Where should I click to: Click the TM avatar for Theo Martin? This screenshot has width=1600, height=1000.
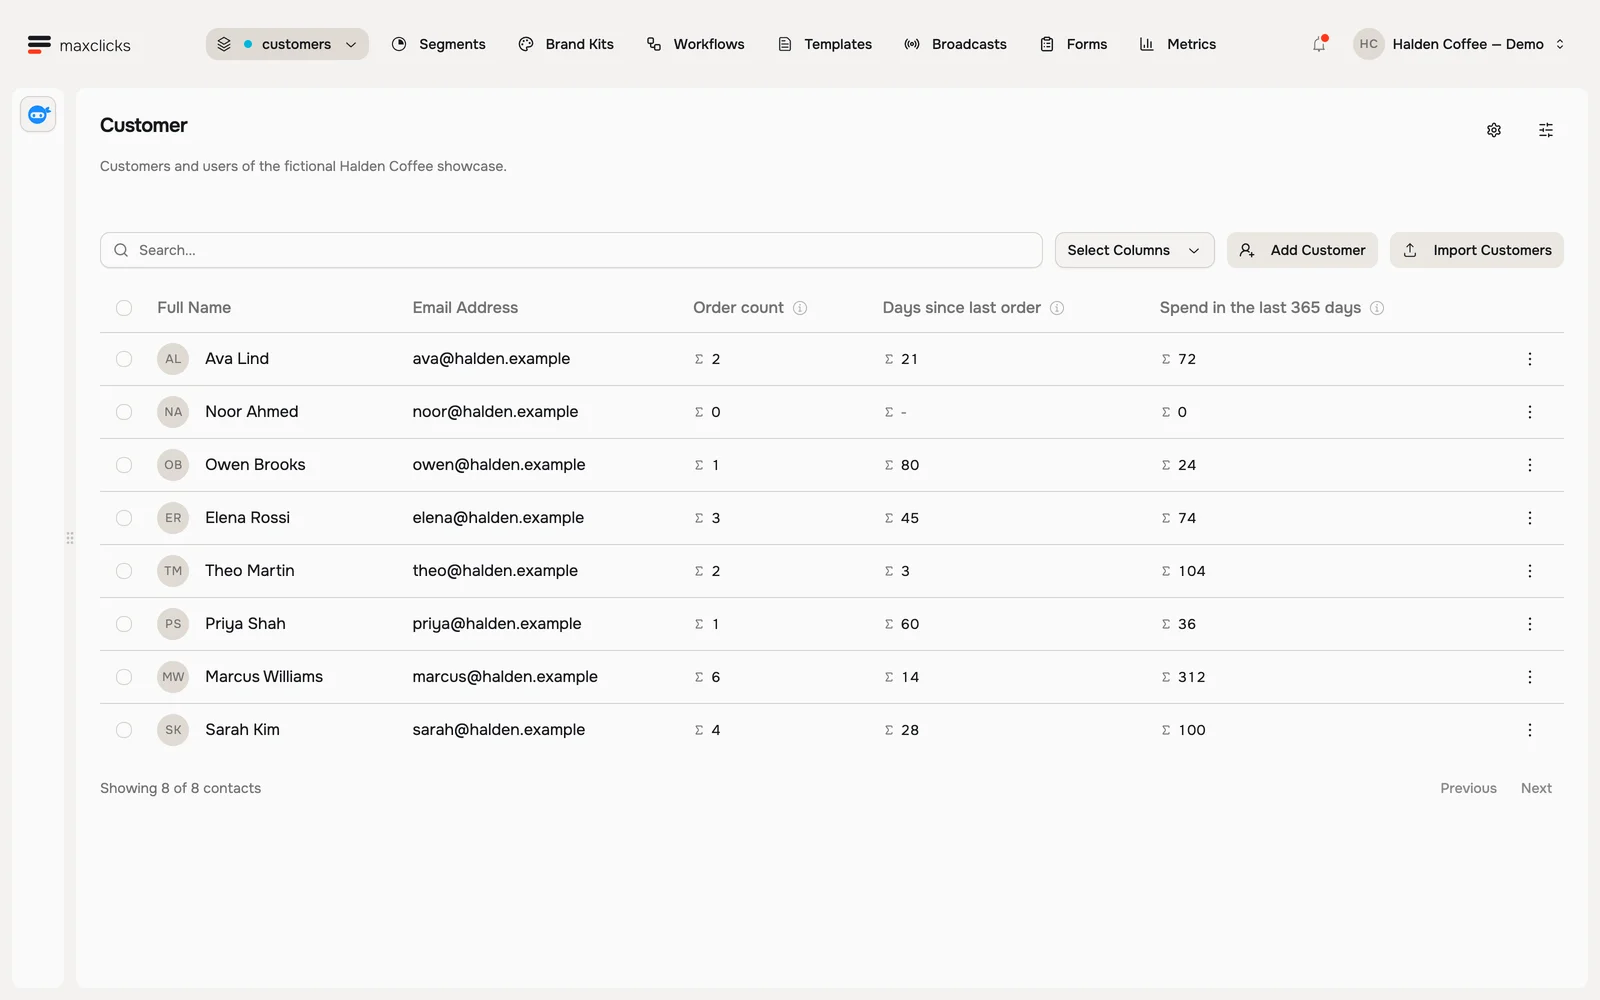click(173, 571)
